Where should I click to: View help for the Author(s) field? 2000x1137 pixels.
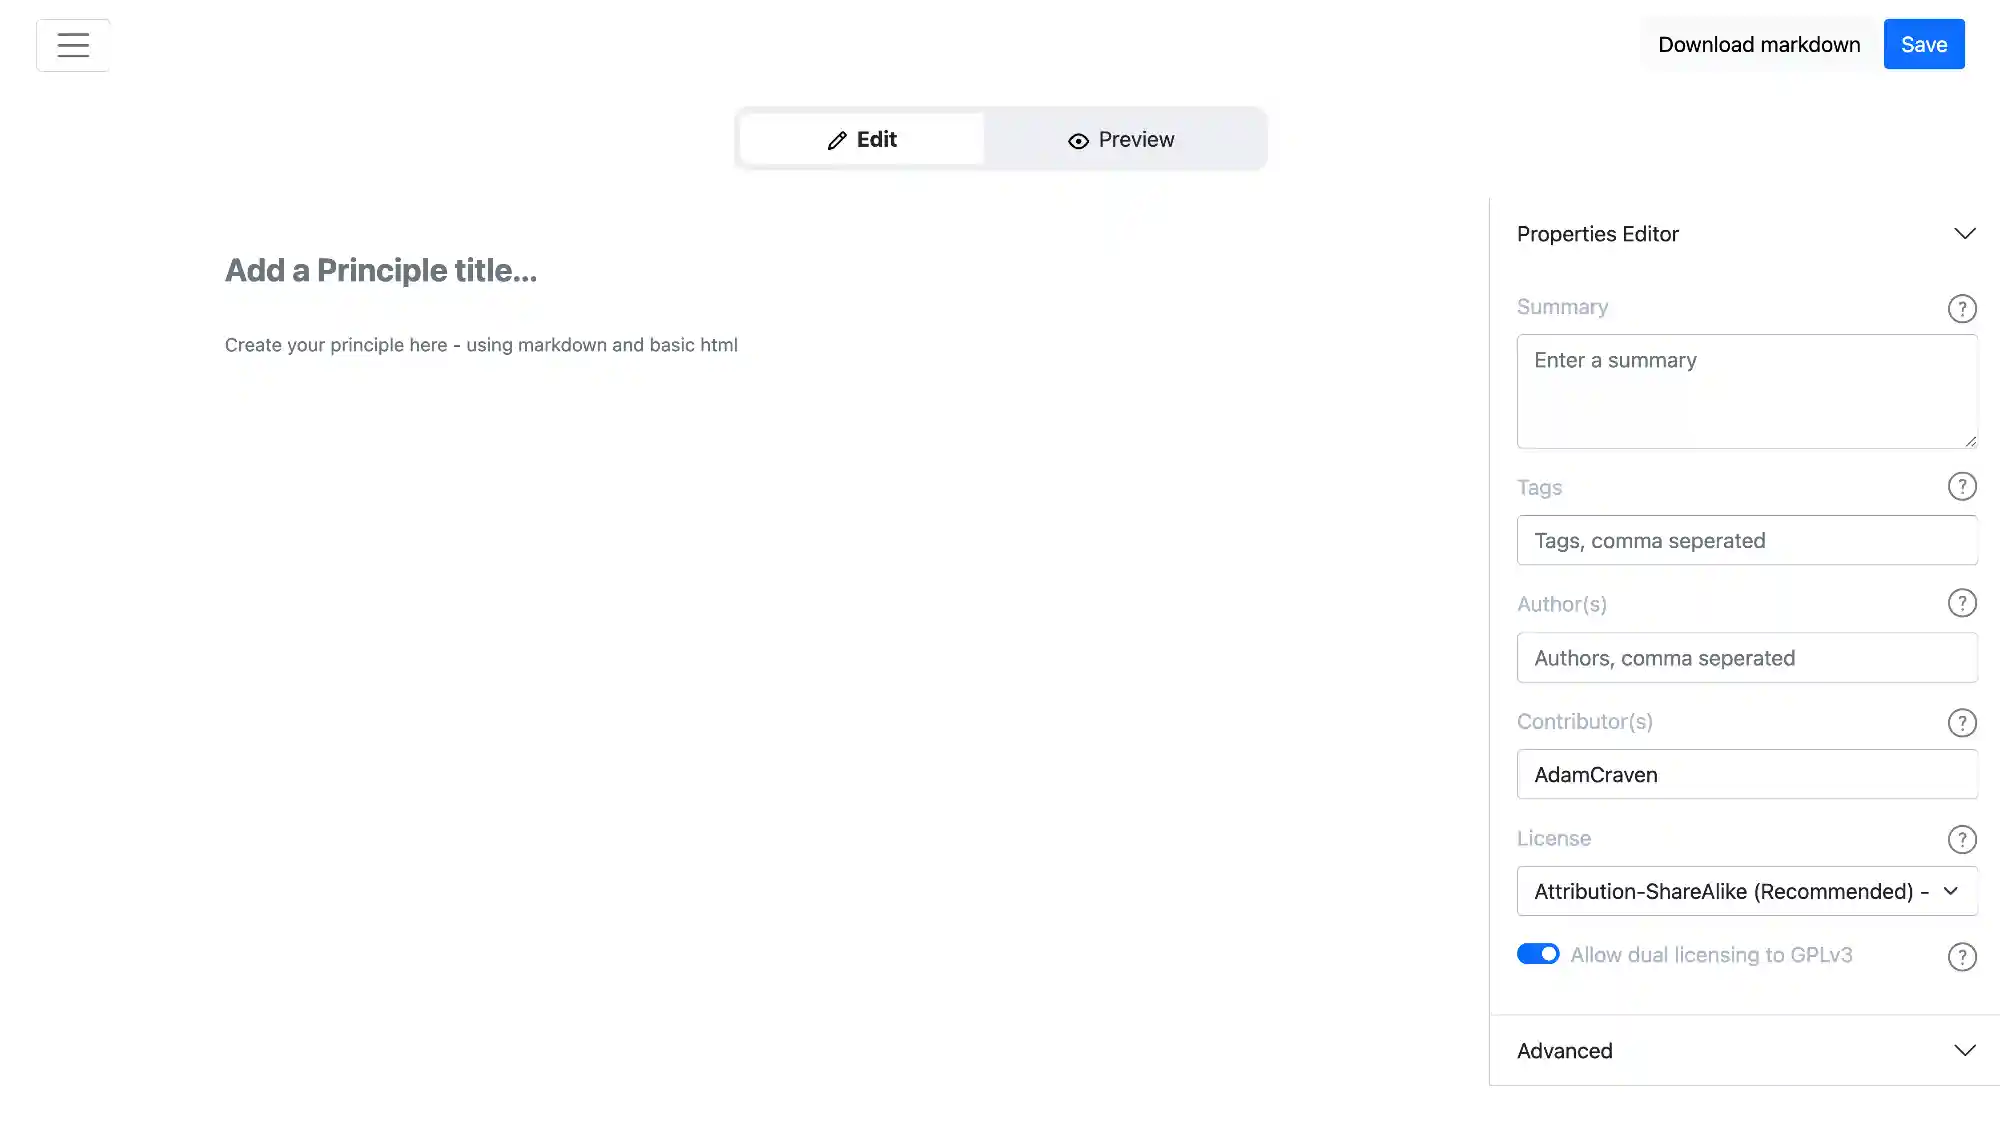coord(1961,603)
